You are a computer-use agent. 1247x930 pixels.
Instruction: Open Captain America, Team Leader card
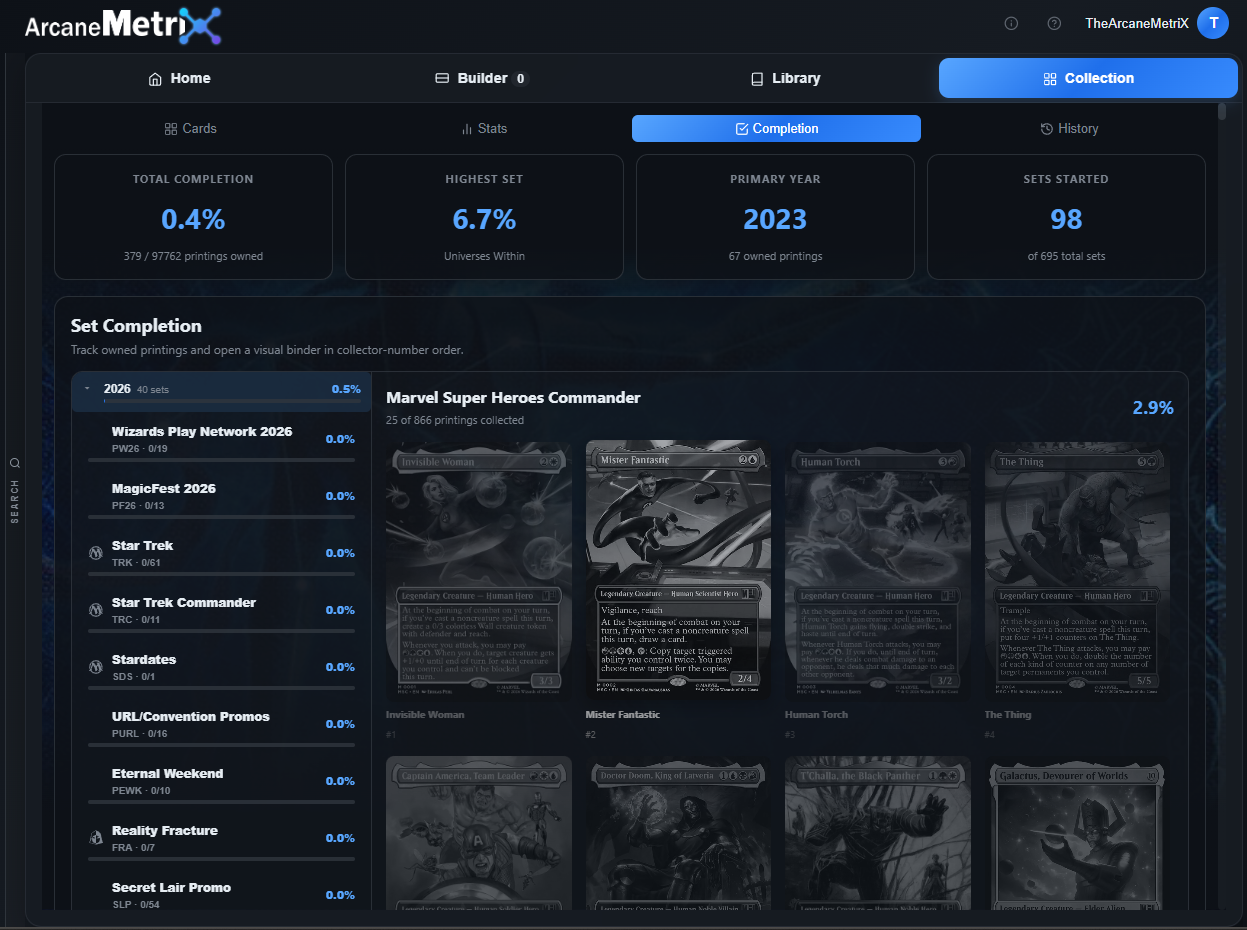(x=479, y=833)
